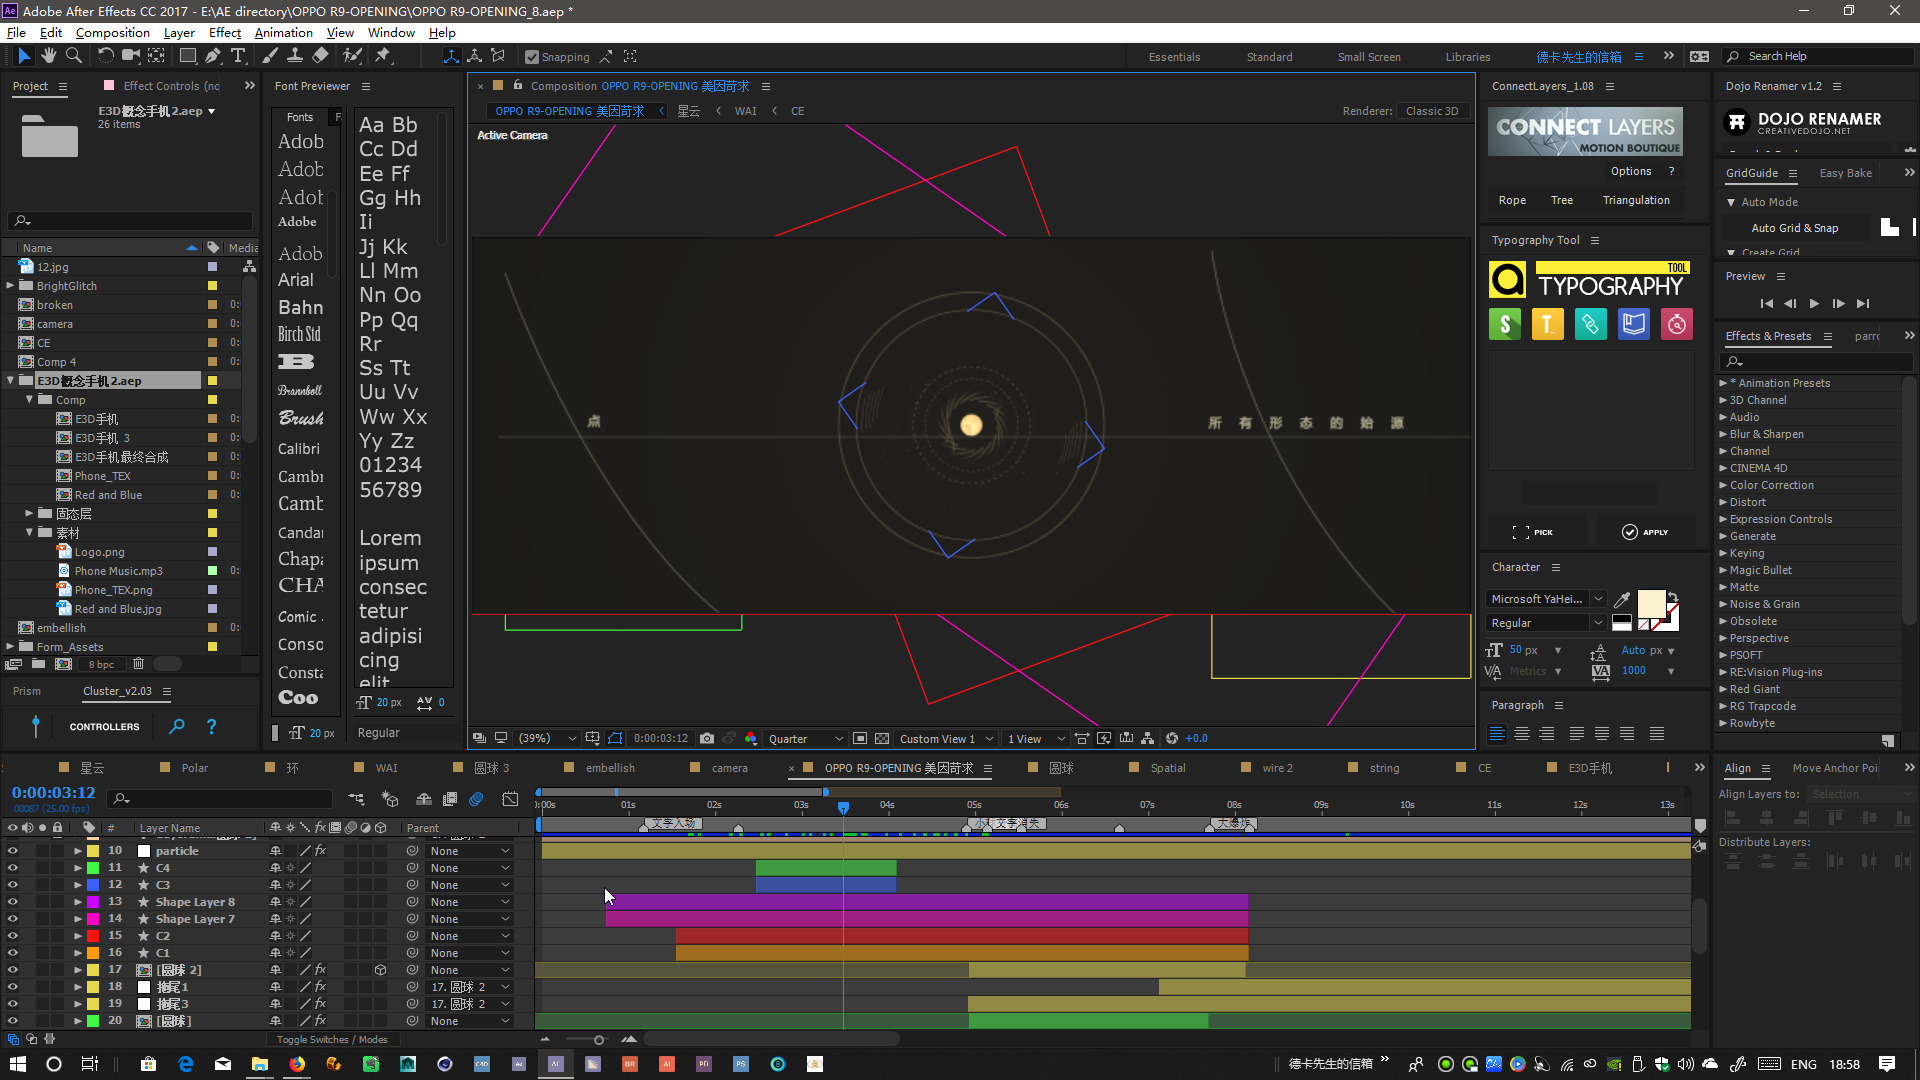Select the Rectangle shape tool

tap(187, 56)
